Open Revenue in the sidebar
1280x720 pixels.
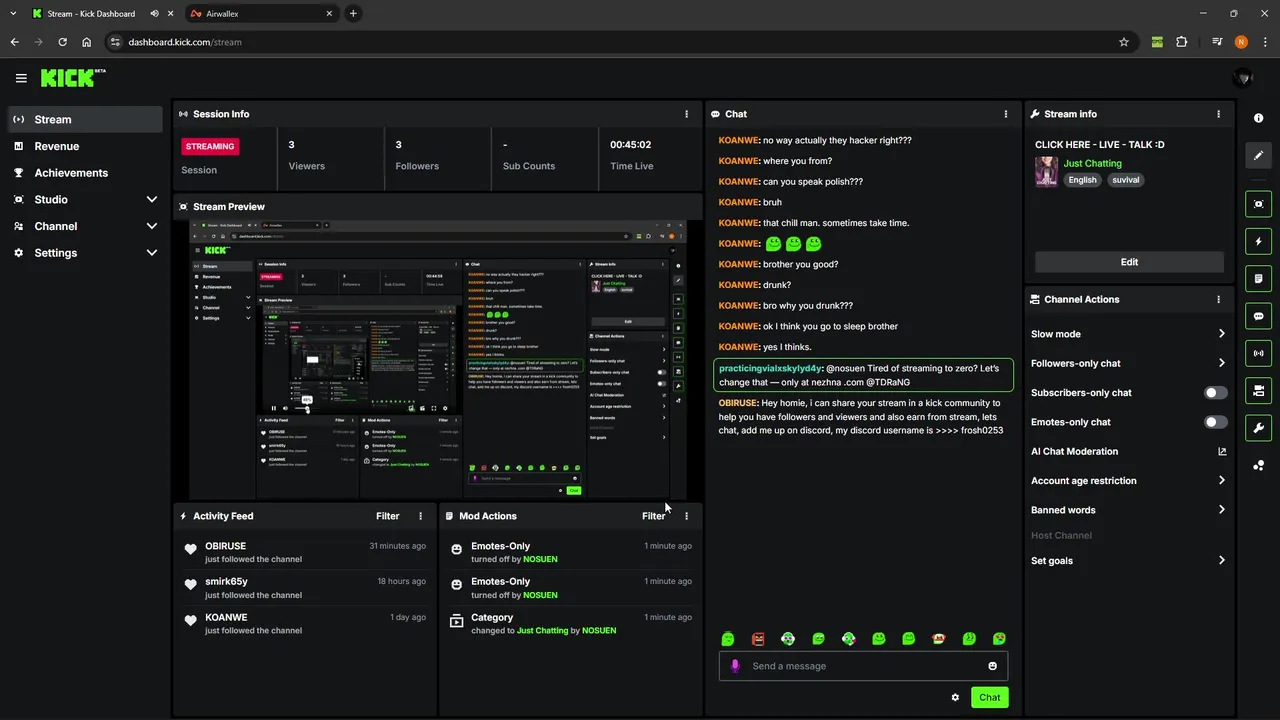tap(85, 146)
